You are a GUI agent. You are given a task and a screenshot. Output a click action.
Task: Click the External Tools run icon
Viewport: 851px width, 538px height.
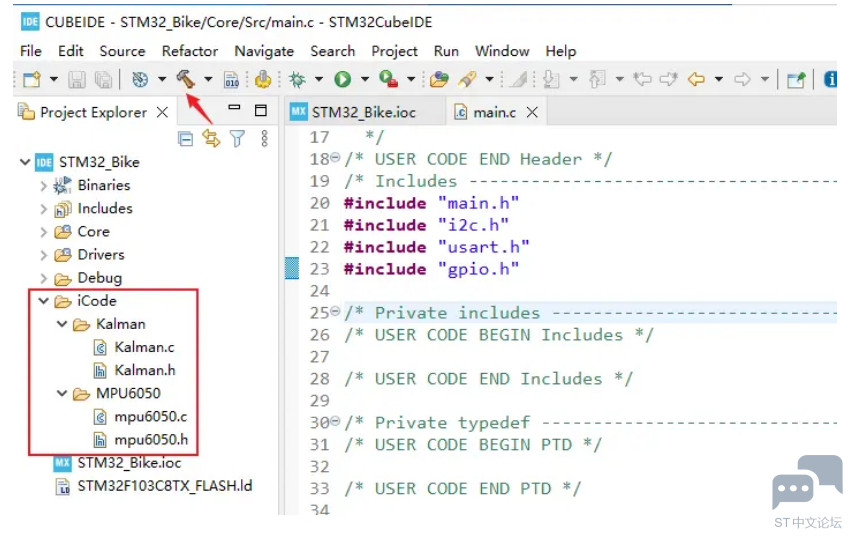tap(389, 79)
